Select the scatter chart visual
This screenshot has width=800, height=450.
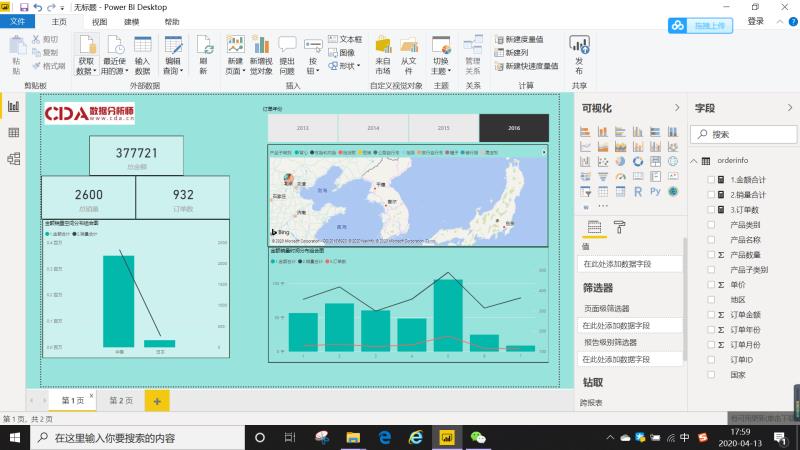click(603, 162)
